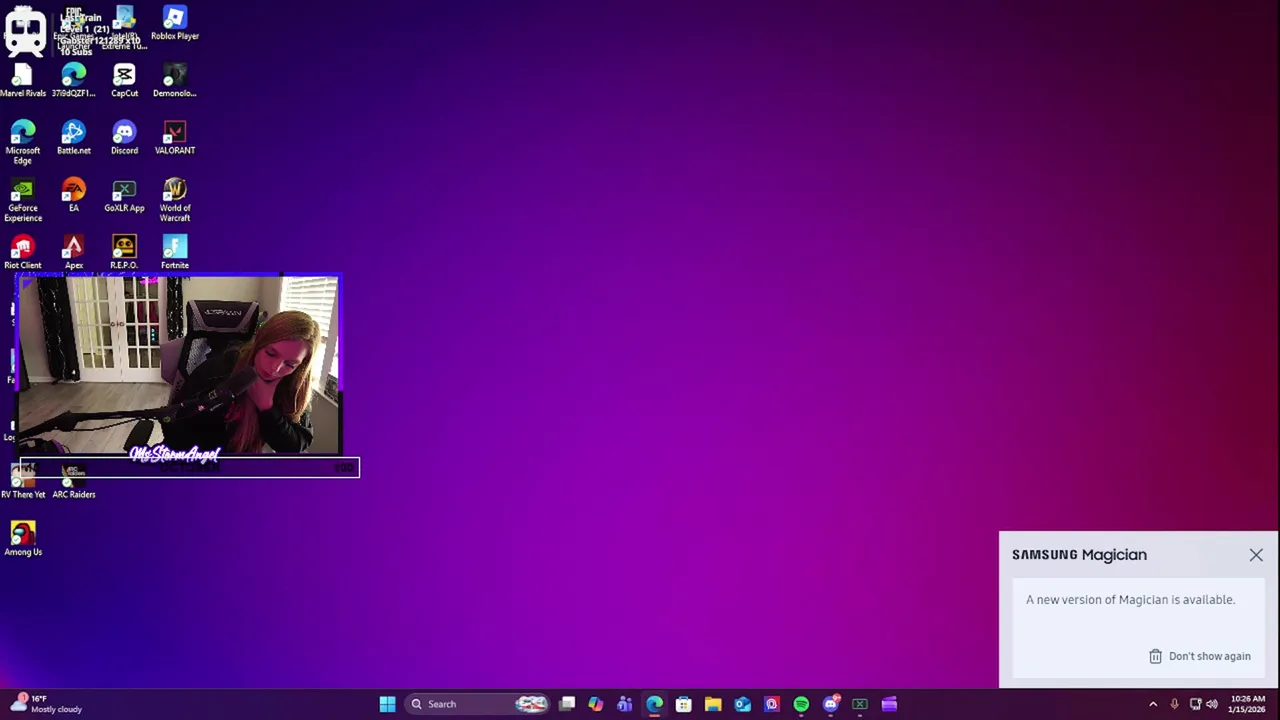This screenshot has height=720, width=1280.
Task: Open the ARC Raiders desktop shortcut
Action: [x=74, y=483]
